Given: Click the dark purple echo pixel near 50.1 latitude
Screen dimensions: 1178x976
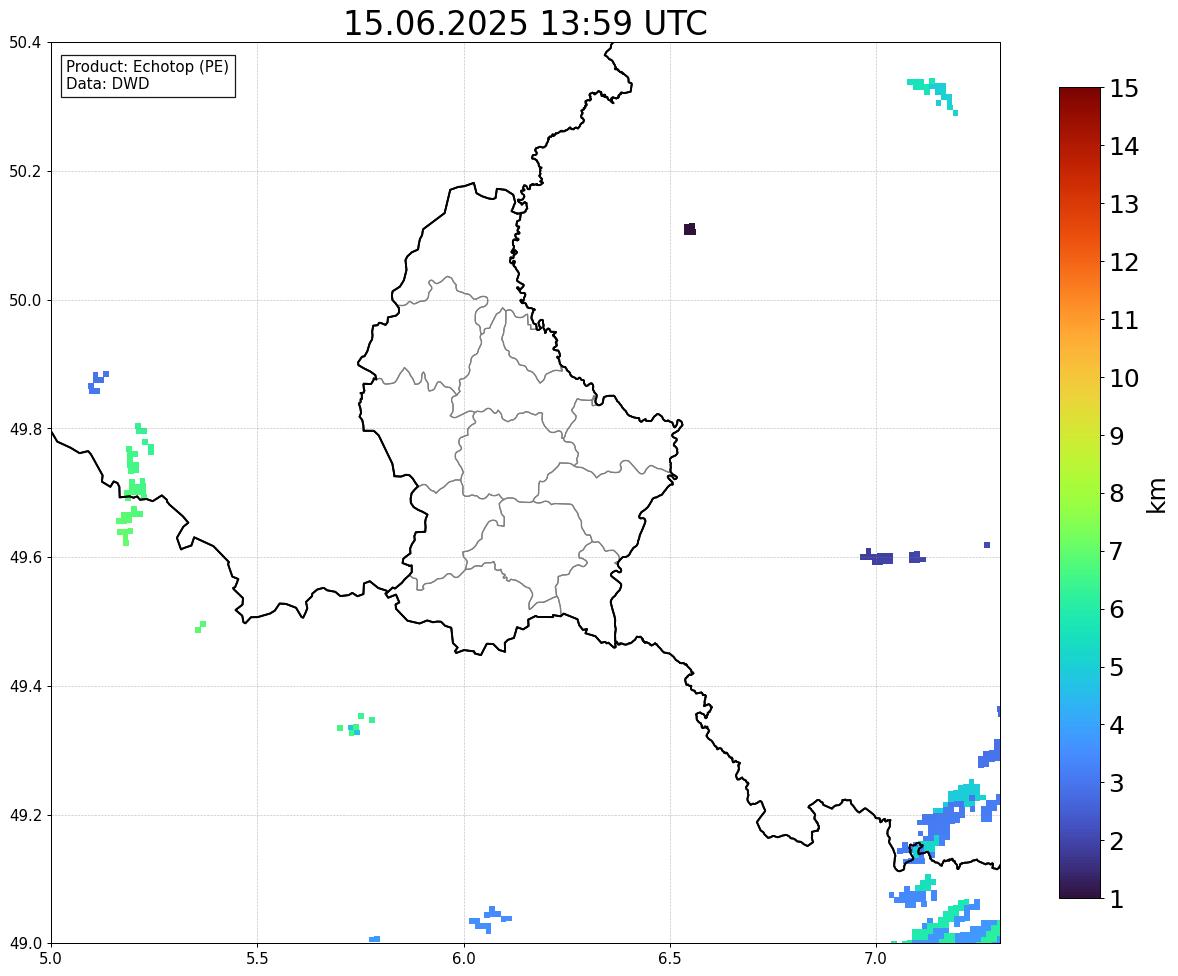Looking at the screenshot, I should pos(690,229).
